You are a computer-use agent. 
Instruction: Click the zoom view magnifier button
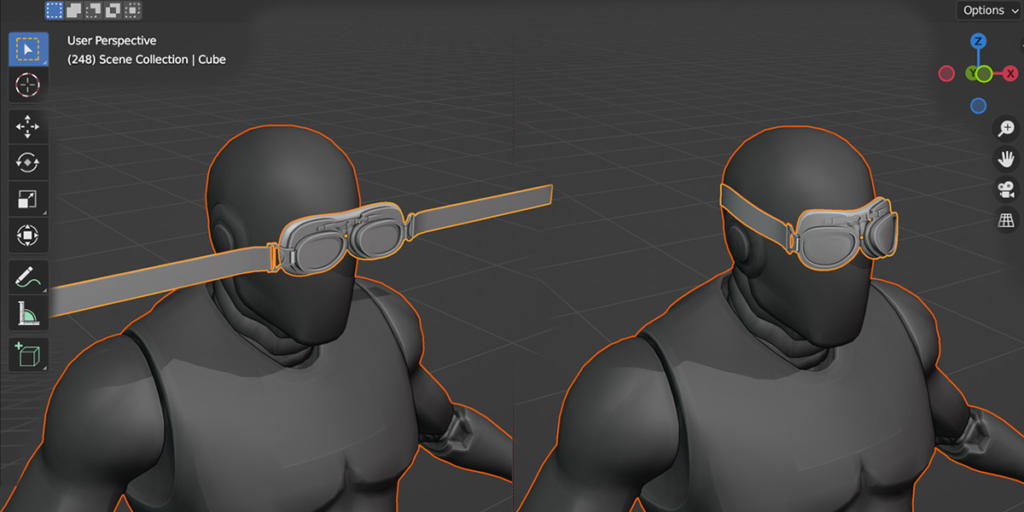(x=1006, y=129)
